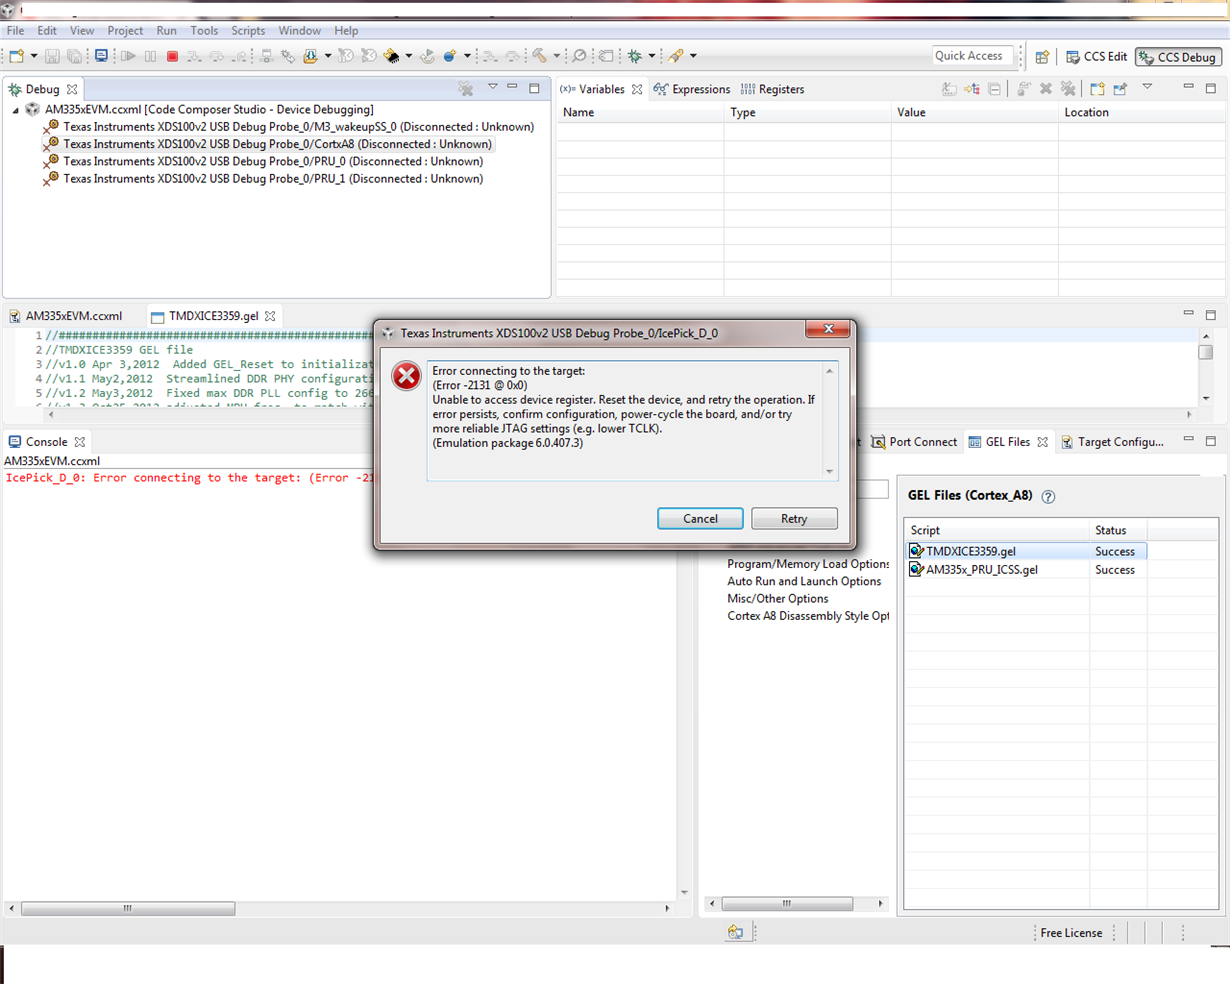Click the New file toolbar icon
Viewport: 1230px width, 984px height.
pyautogui.click(x=16, y=56)
